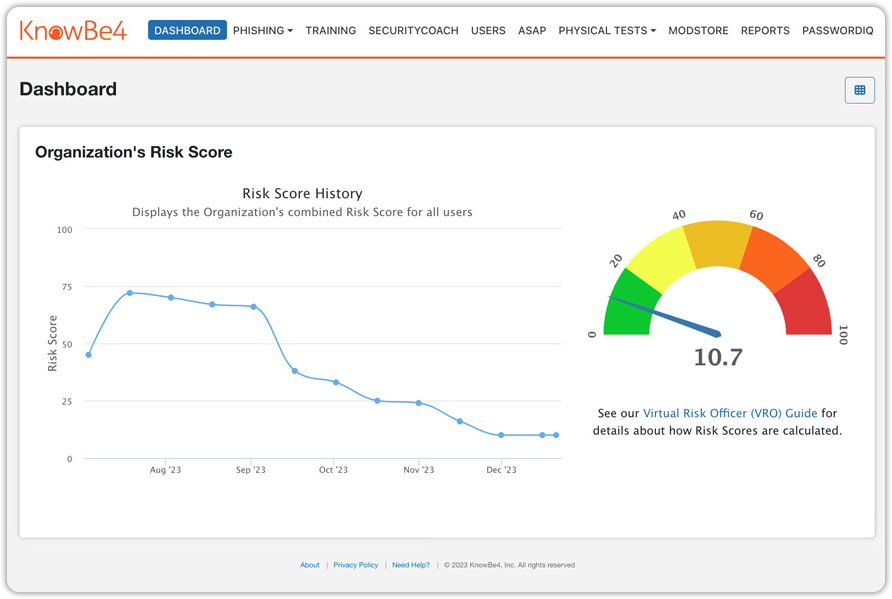Open the REPORTS section

765,31
